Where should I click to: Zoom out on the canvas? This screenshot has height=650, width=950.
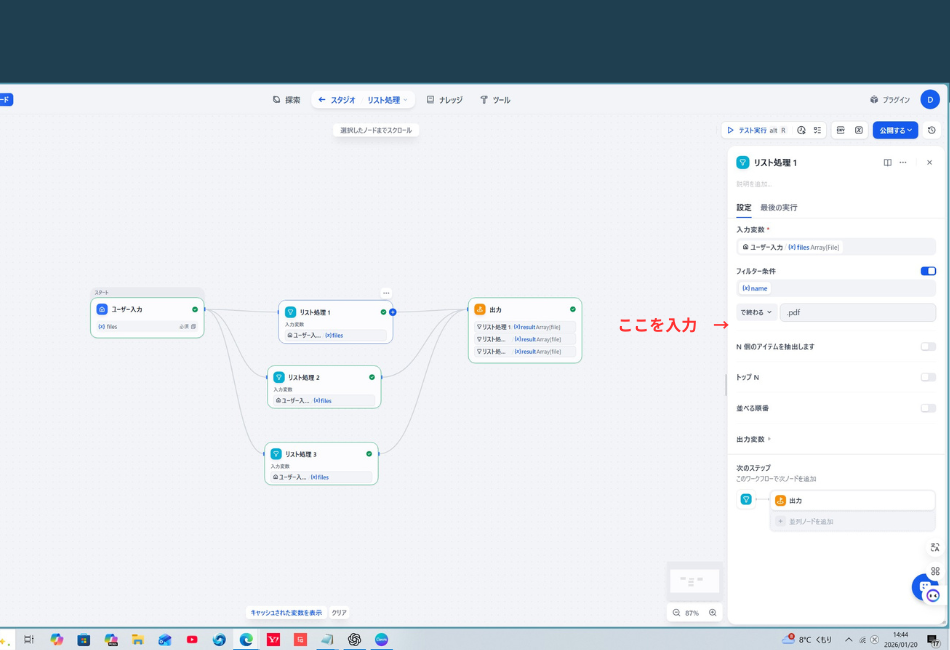click(x=676, y=613)
